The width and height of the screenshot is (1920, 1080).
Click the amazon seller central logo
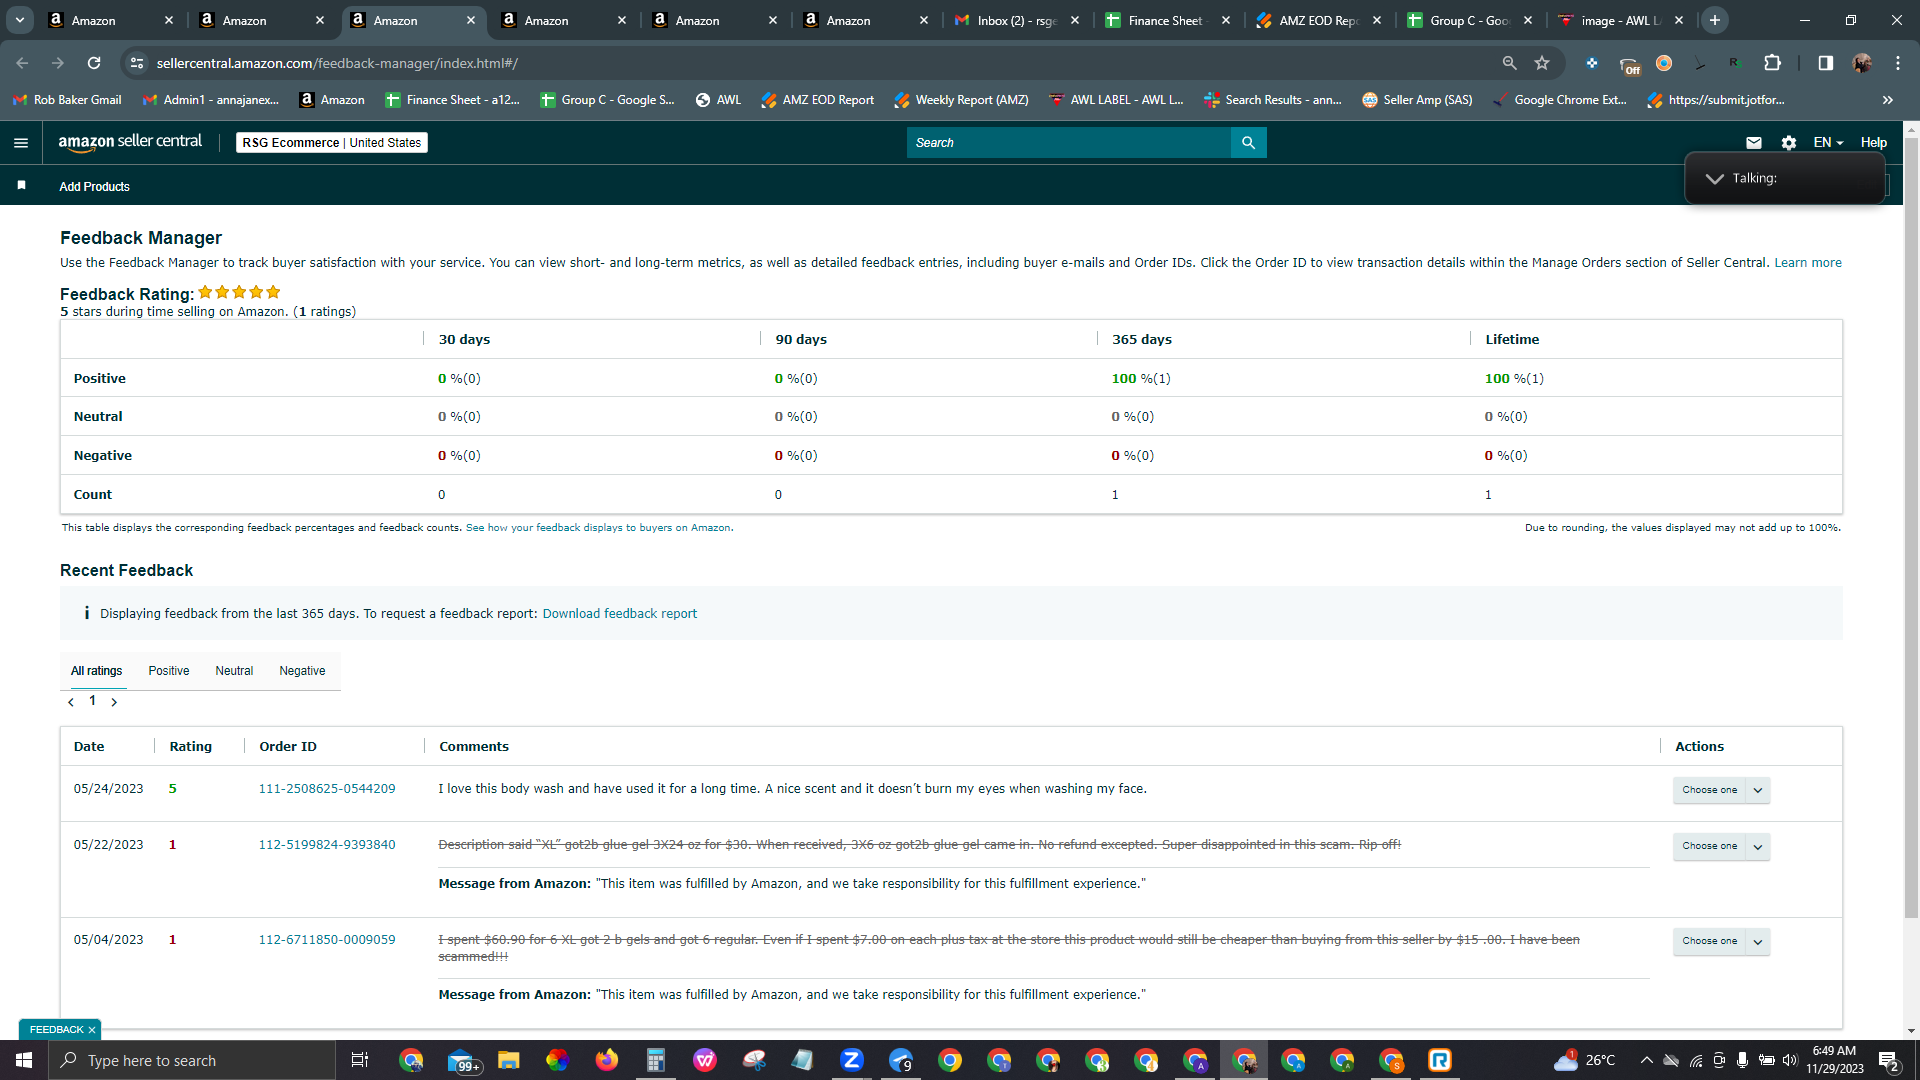(130, 142)
